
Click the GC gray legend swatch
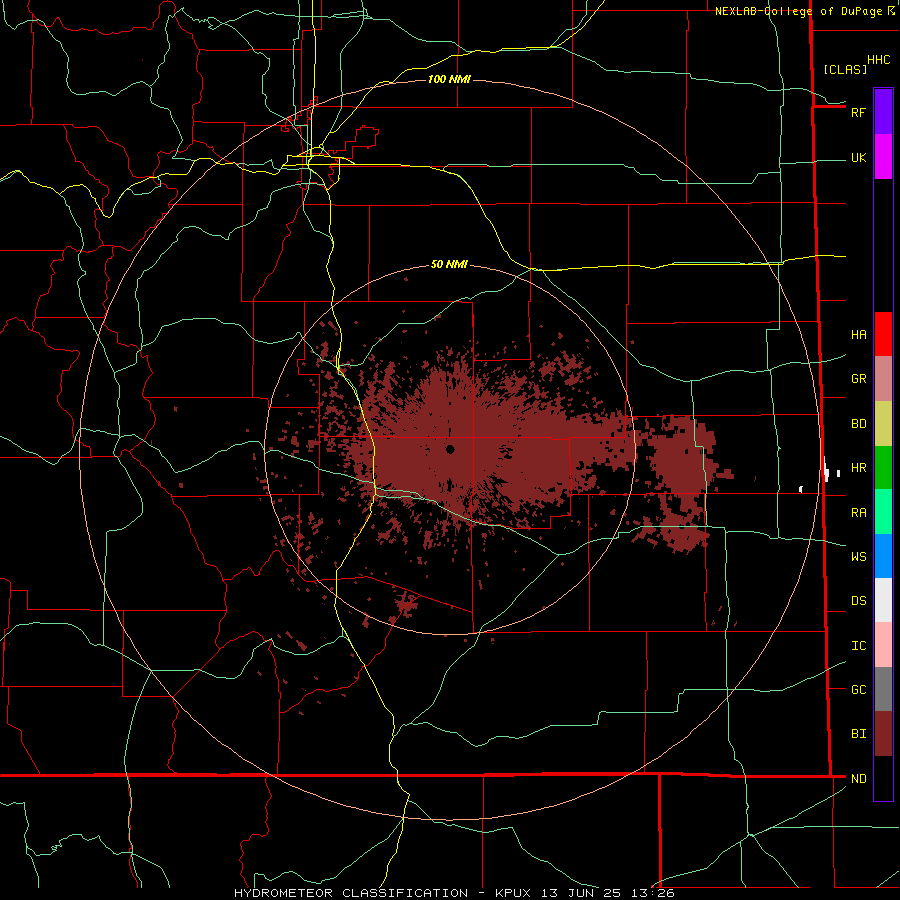(x=883, y=689)
